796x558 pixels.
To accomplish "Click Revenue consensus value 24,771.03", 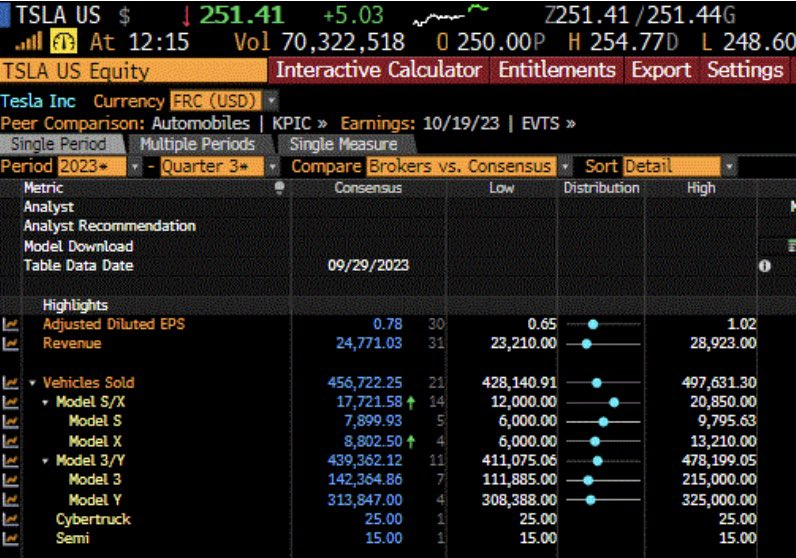I will tap(369, 344).
